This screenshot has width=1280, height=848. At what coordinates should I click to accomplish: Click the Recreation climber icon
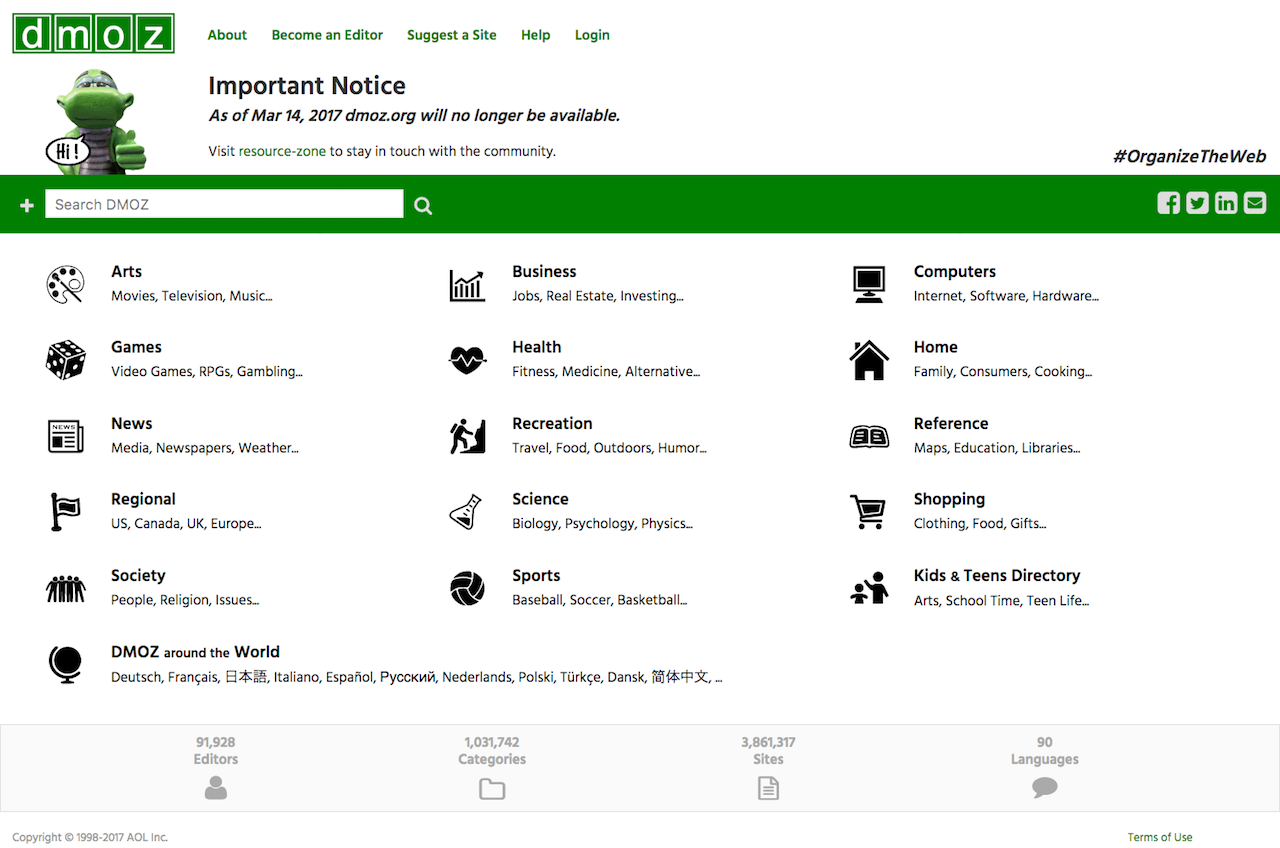pos(467,436)
